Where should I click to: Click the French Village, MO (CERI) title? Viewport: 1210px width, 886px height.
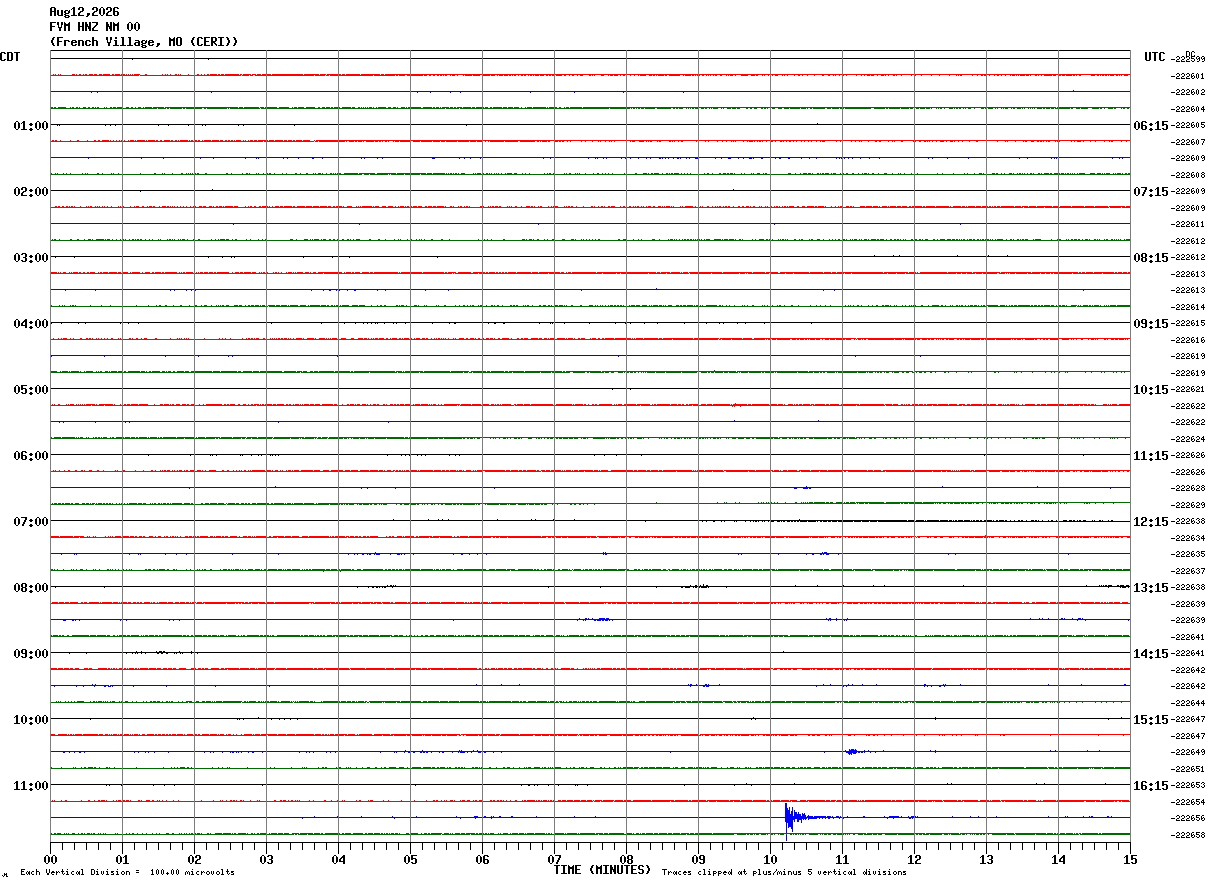[144, 42]
